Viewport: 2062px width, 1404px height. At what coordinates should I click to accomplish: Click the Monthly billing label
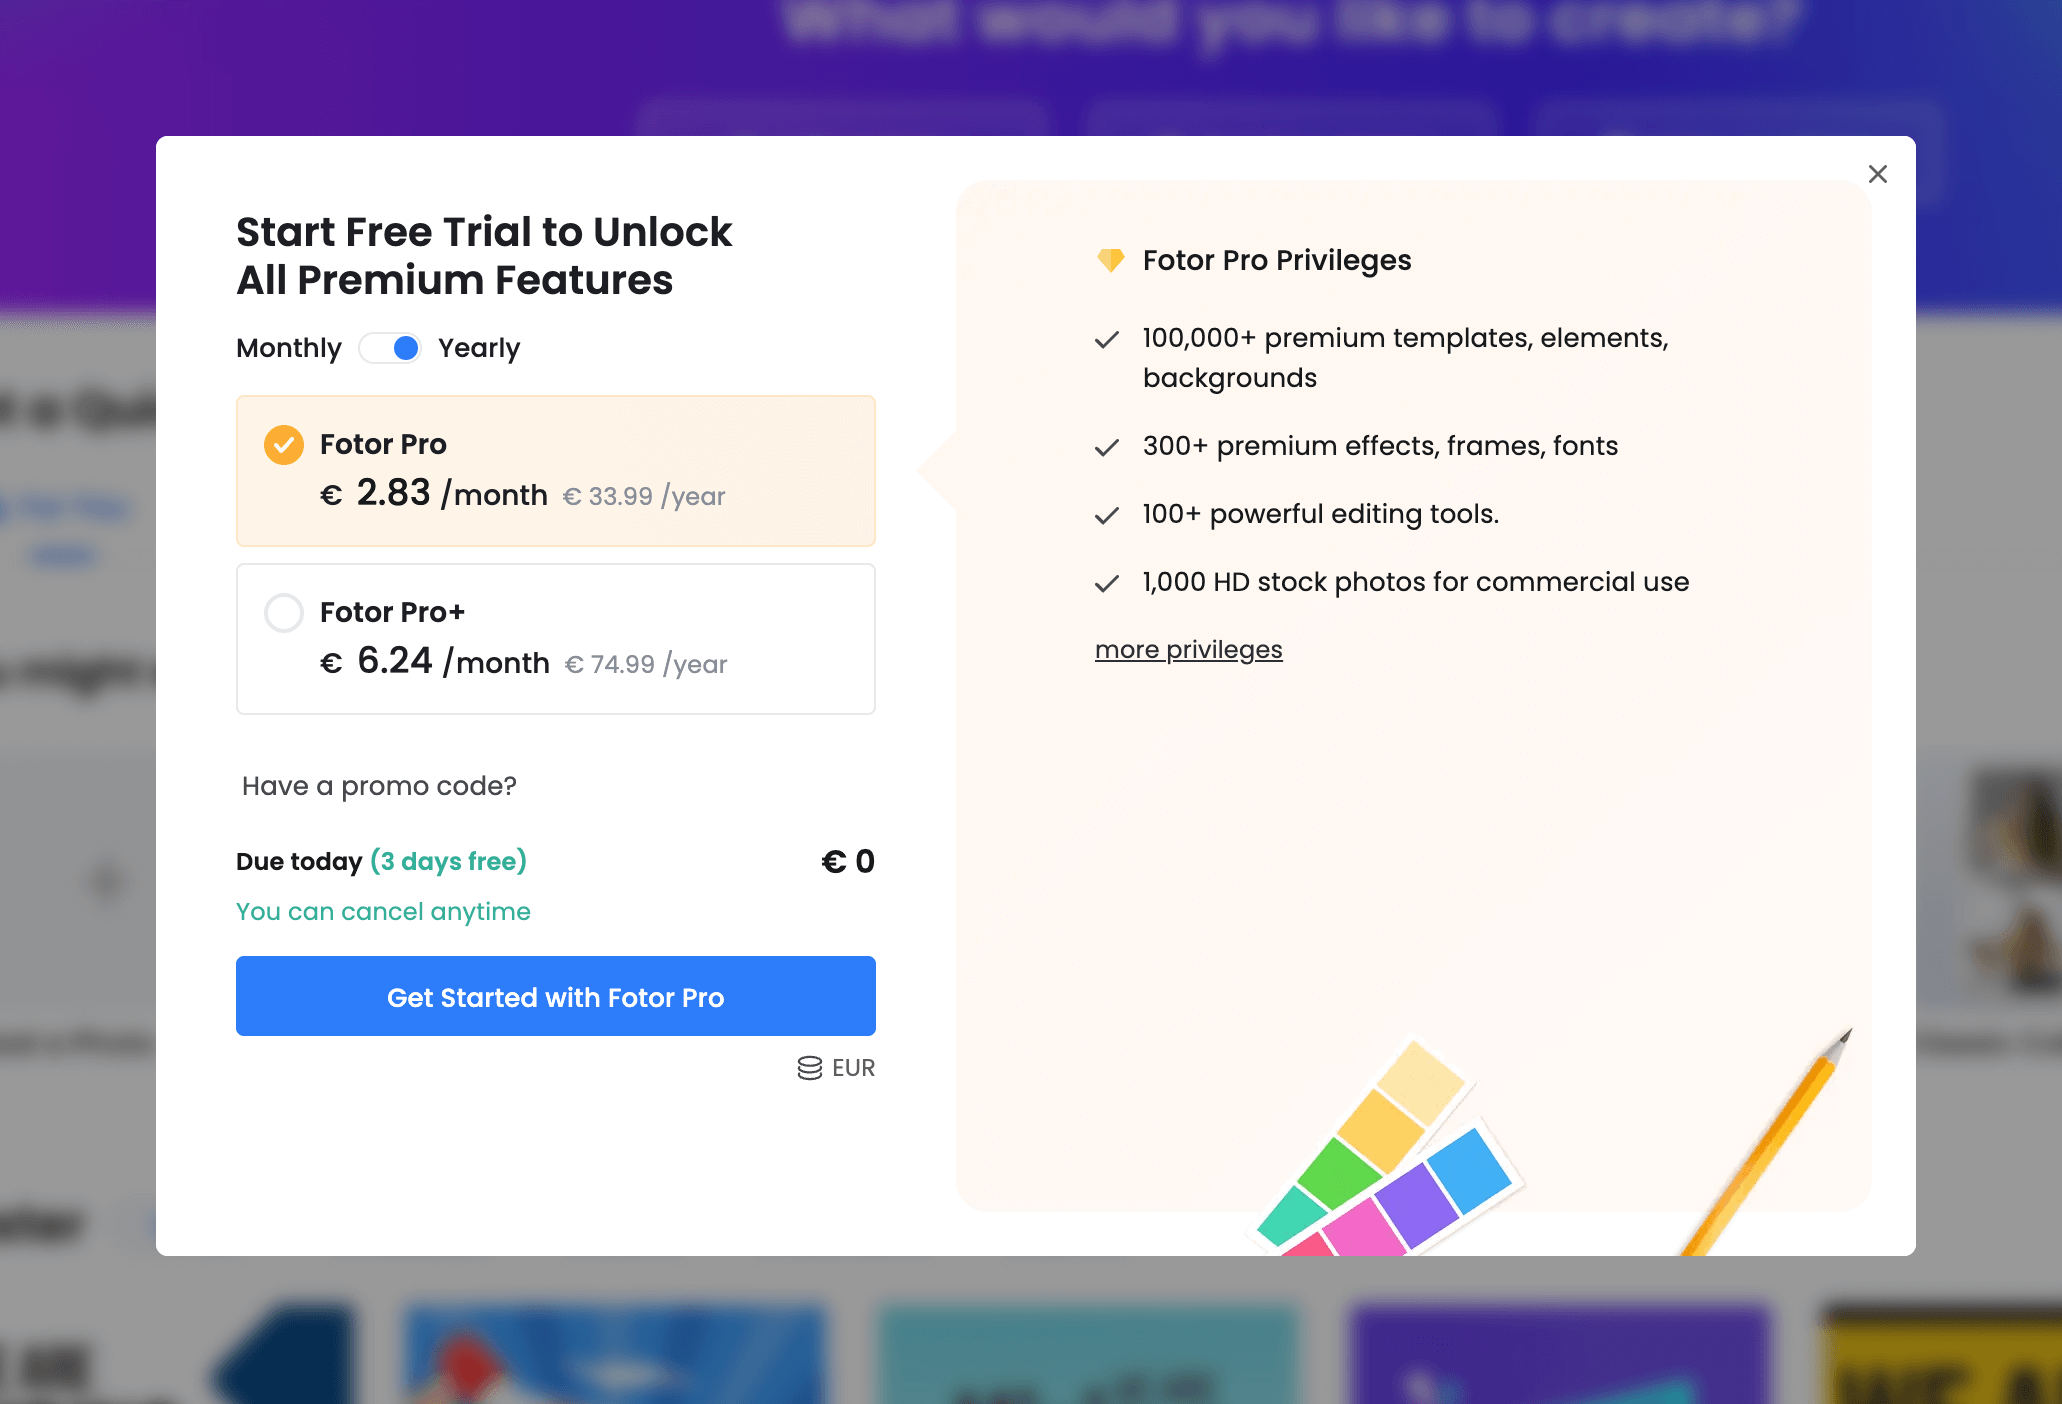288,348
